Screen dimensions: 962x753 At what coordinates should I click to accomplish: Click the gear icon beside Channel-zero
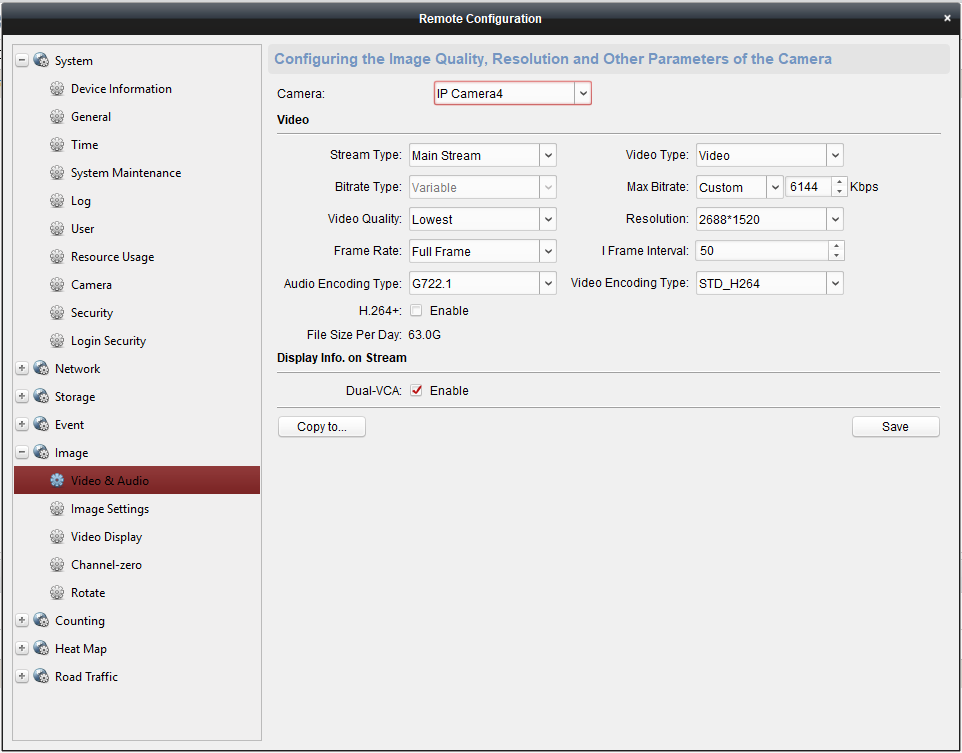point(57,565)
